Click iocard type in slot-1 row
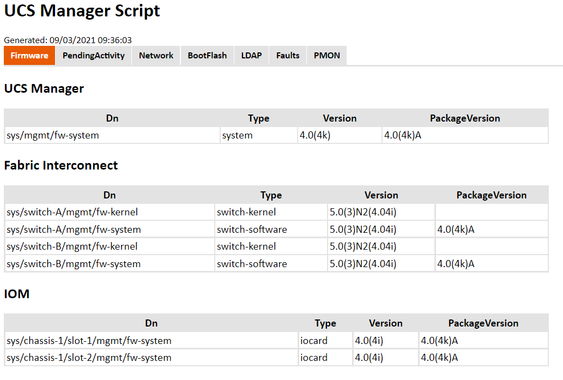Image resolution: width=563 pixels, height=380 pixels. point(325,340)
